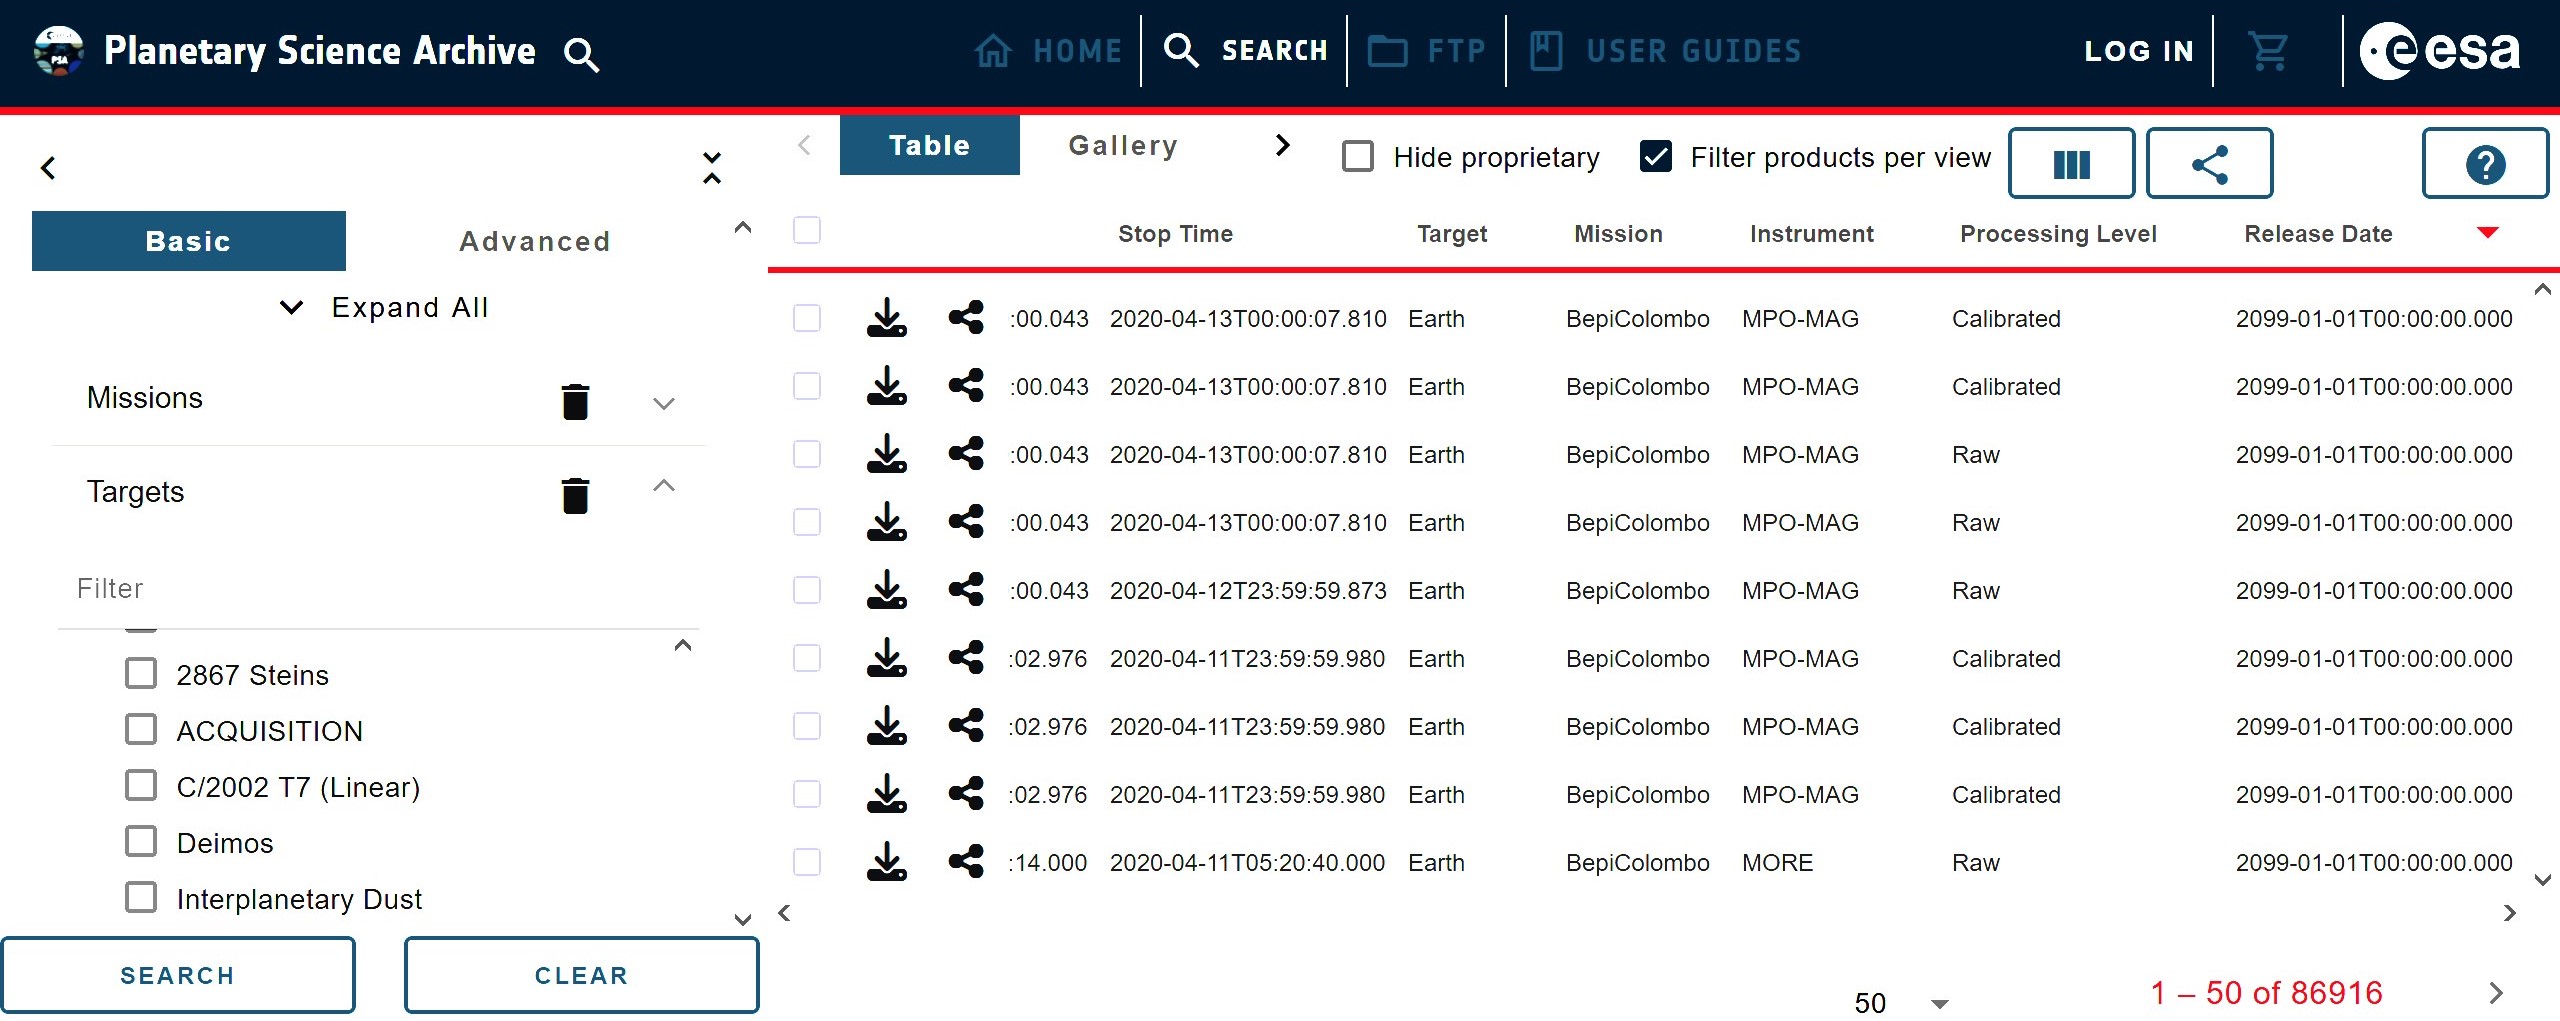
Task: Click the share results button in toolbar
Action: pos(2209,164)
